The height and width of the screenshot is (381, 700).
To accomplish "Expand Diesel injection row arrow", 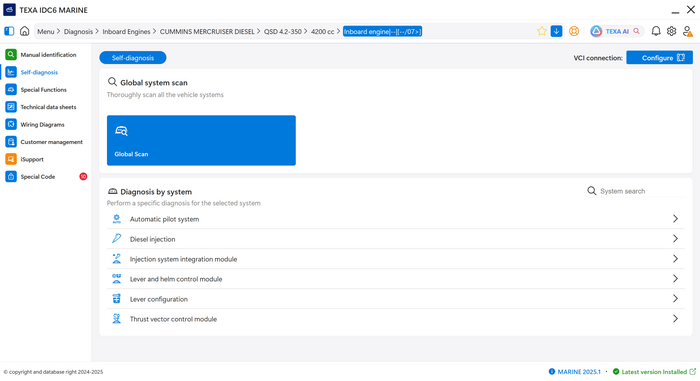I will [x=675, y=239].
